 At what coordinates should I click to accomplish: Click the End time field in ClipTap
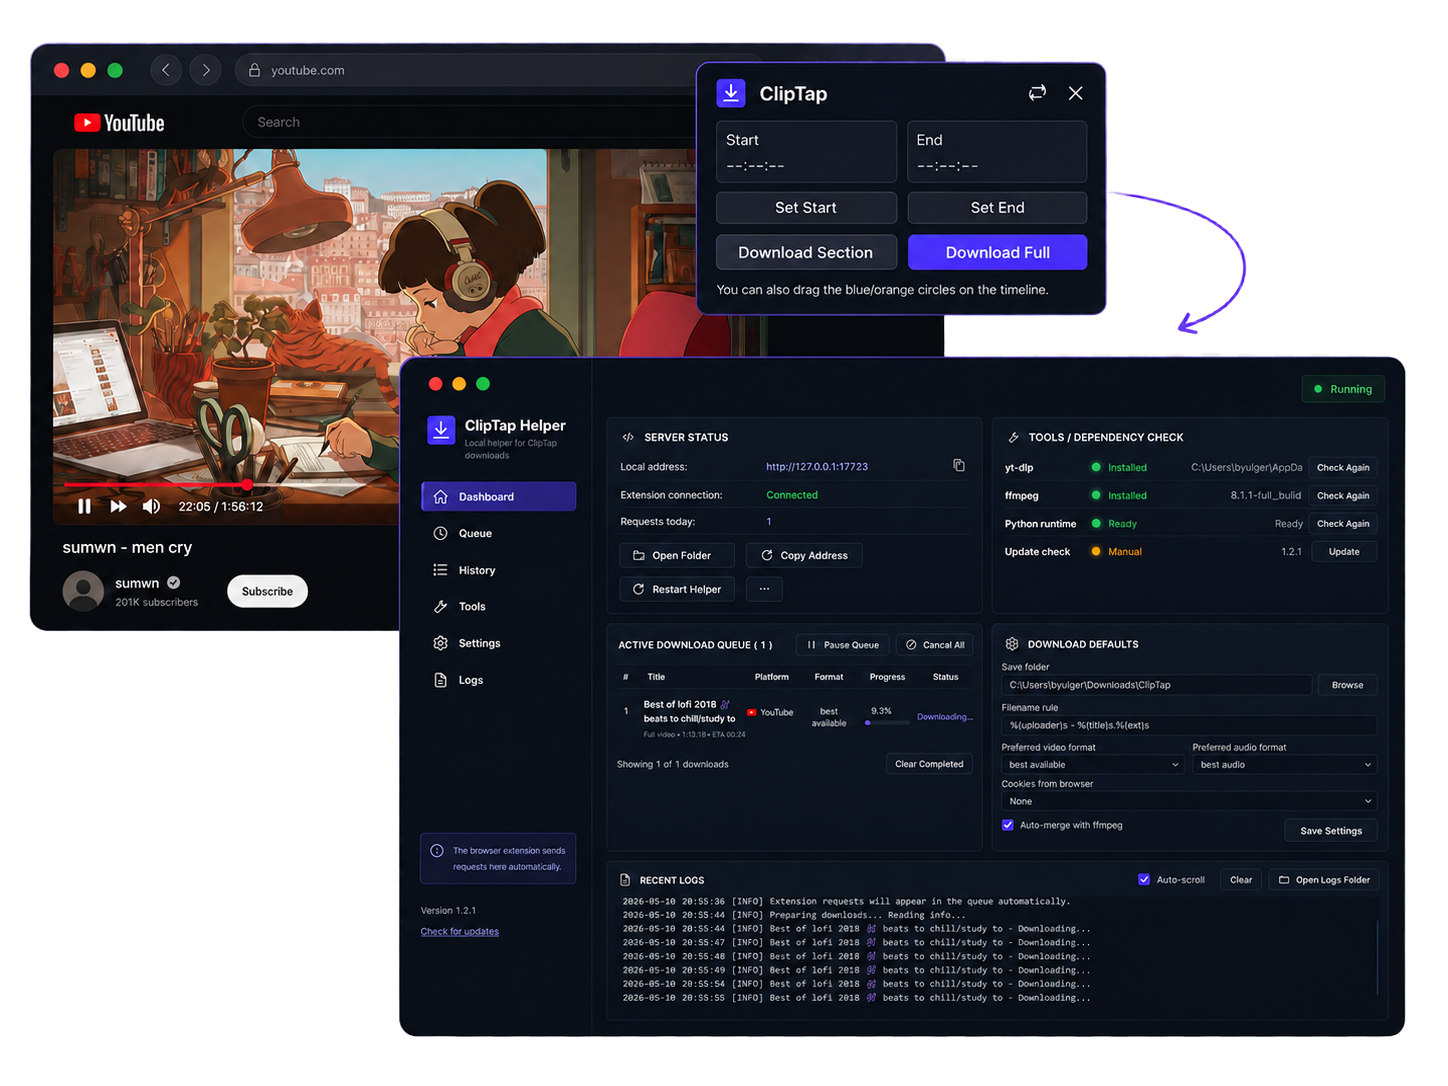997,152
